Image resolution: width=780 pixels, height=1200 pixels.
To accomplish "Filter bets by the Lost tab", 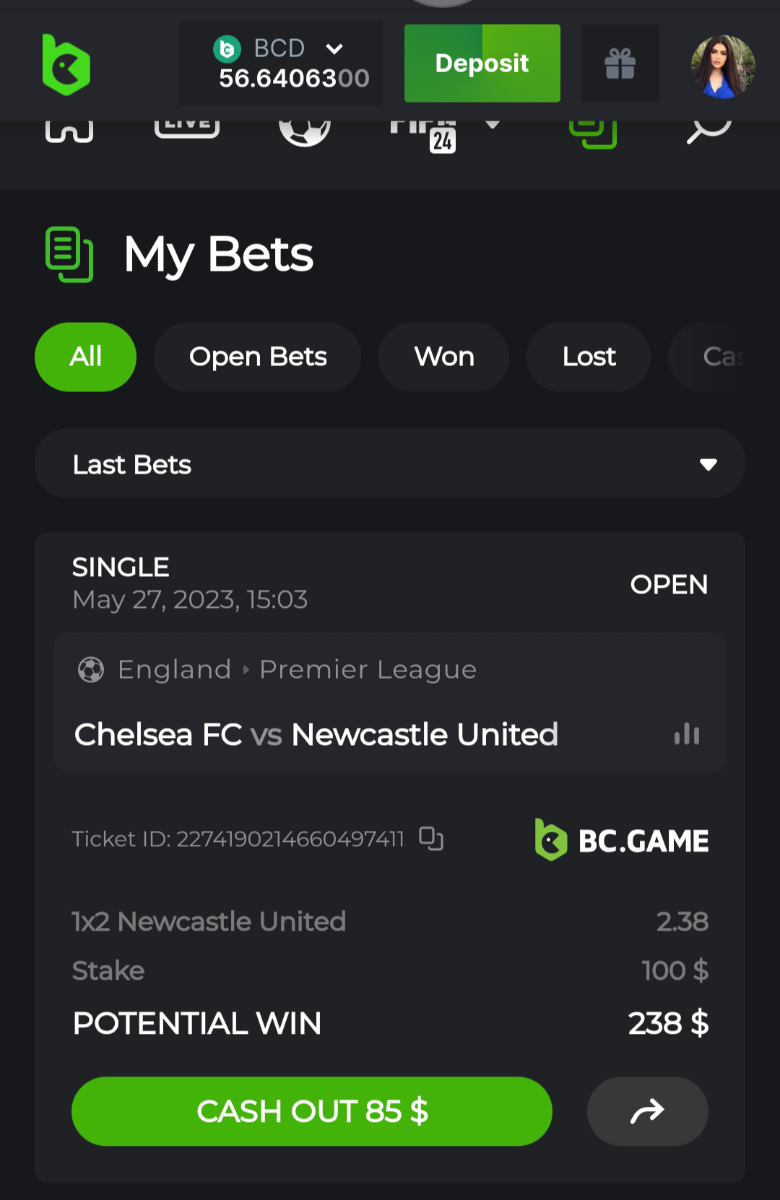I will [x=589, y=357].
